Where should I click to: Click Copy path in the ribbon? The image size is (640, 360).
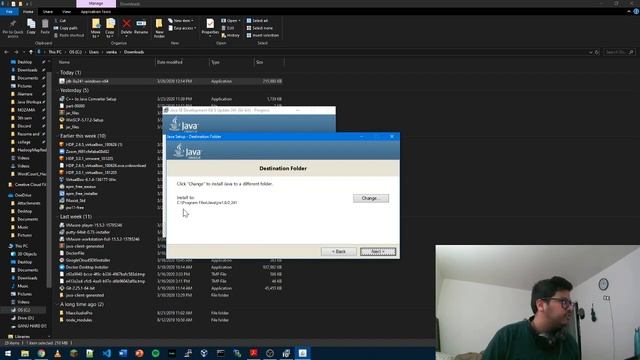click(65, 28)
